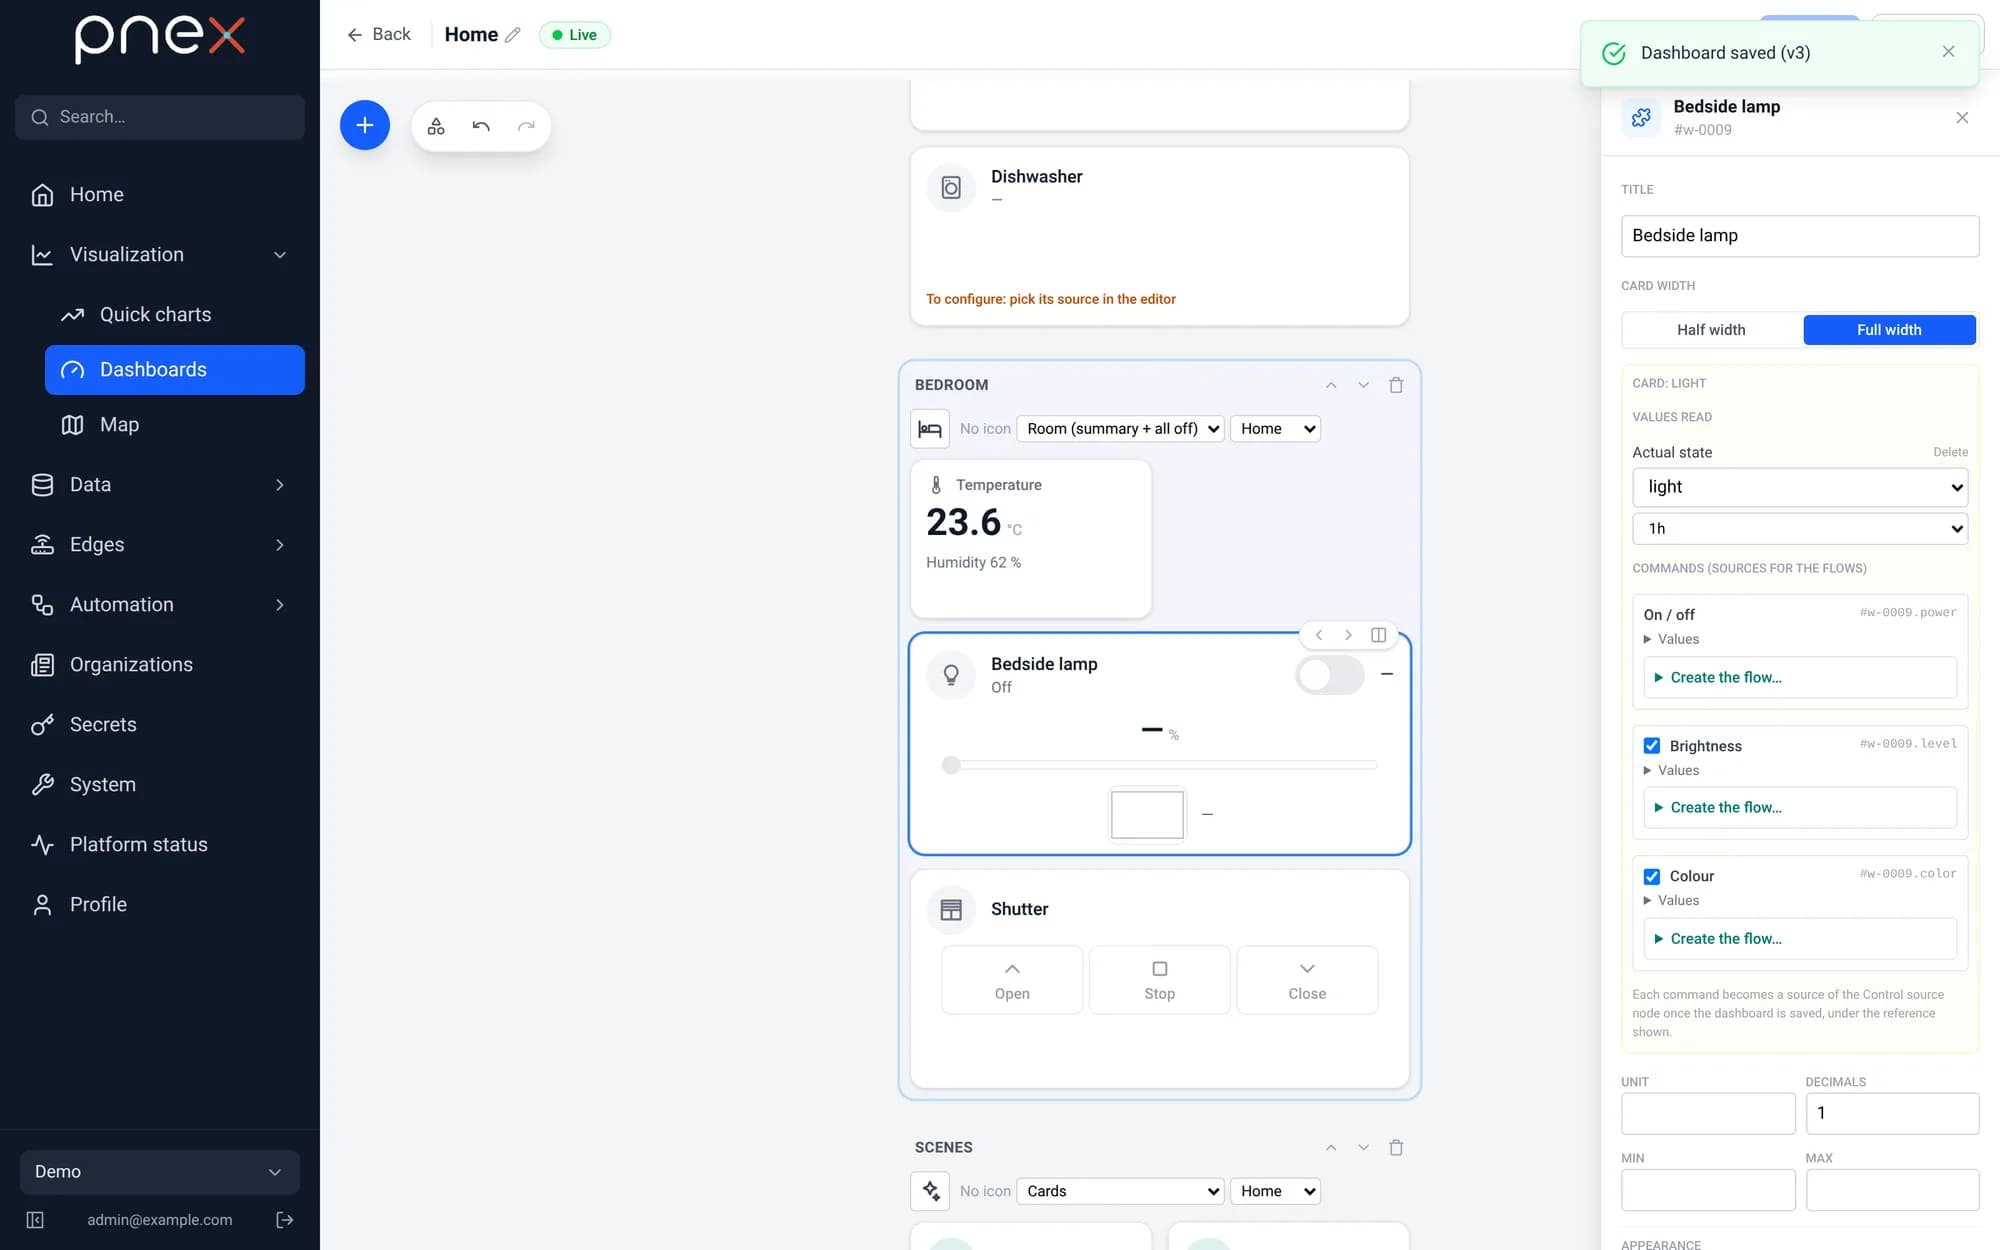Screen dimensions: 2000x1250
Task: Move the Bedroom section up
Action: pyautogui.click(x=1331, y=385)
